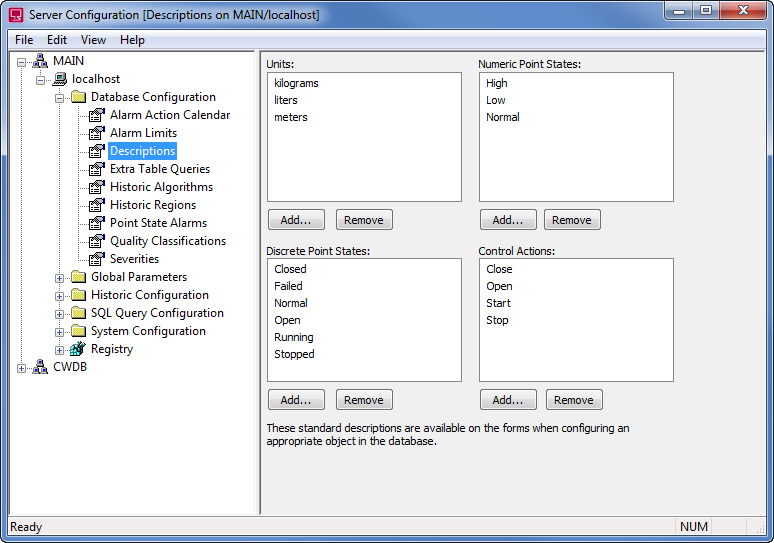Select High in Numeric Point States

[x=497, y=83]
